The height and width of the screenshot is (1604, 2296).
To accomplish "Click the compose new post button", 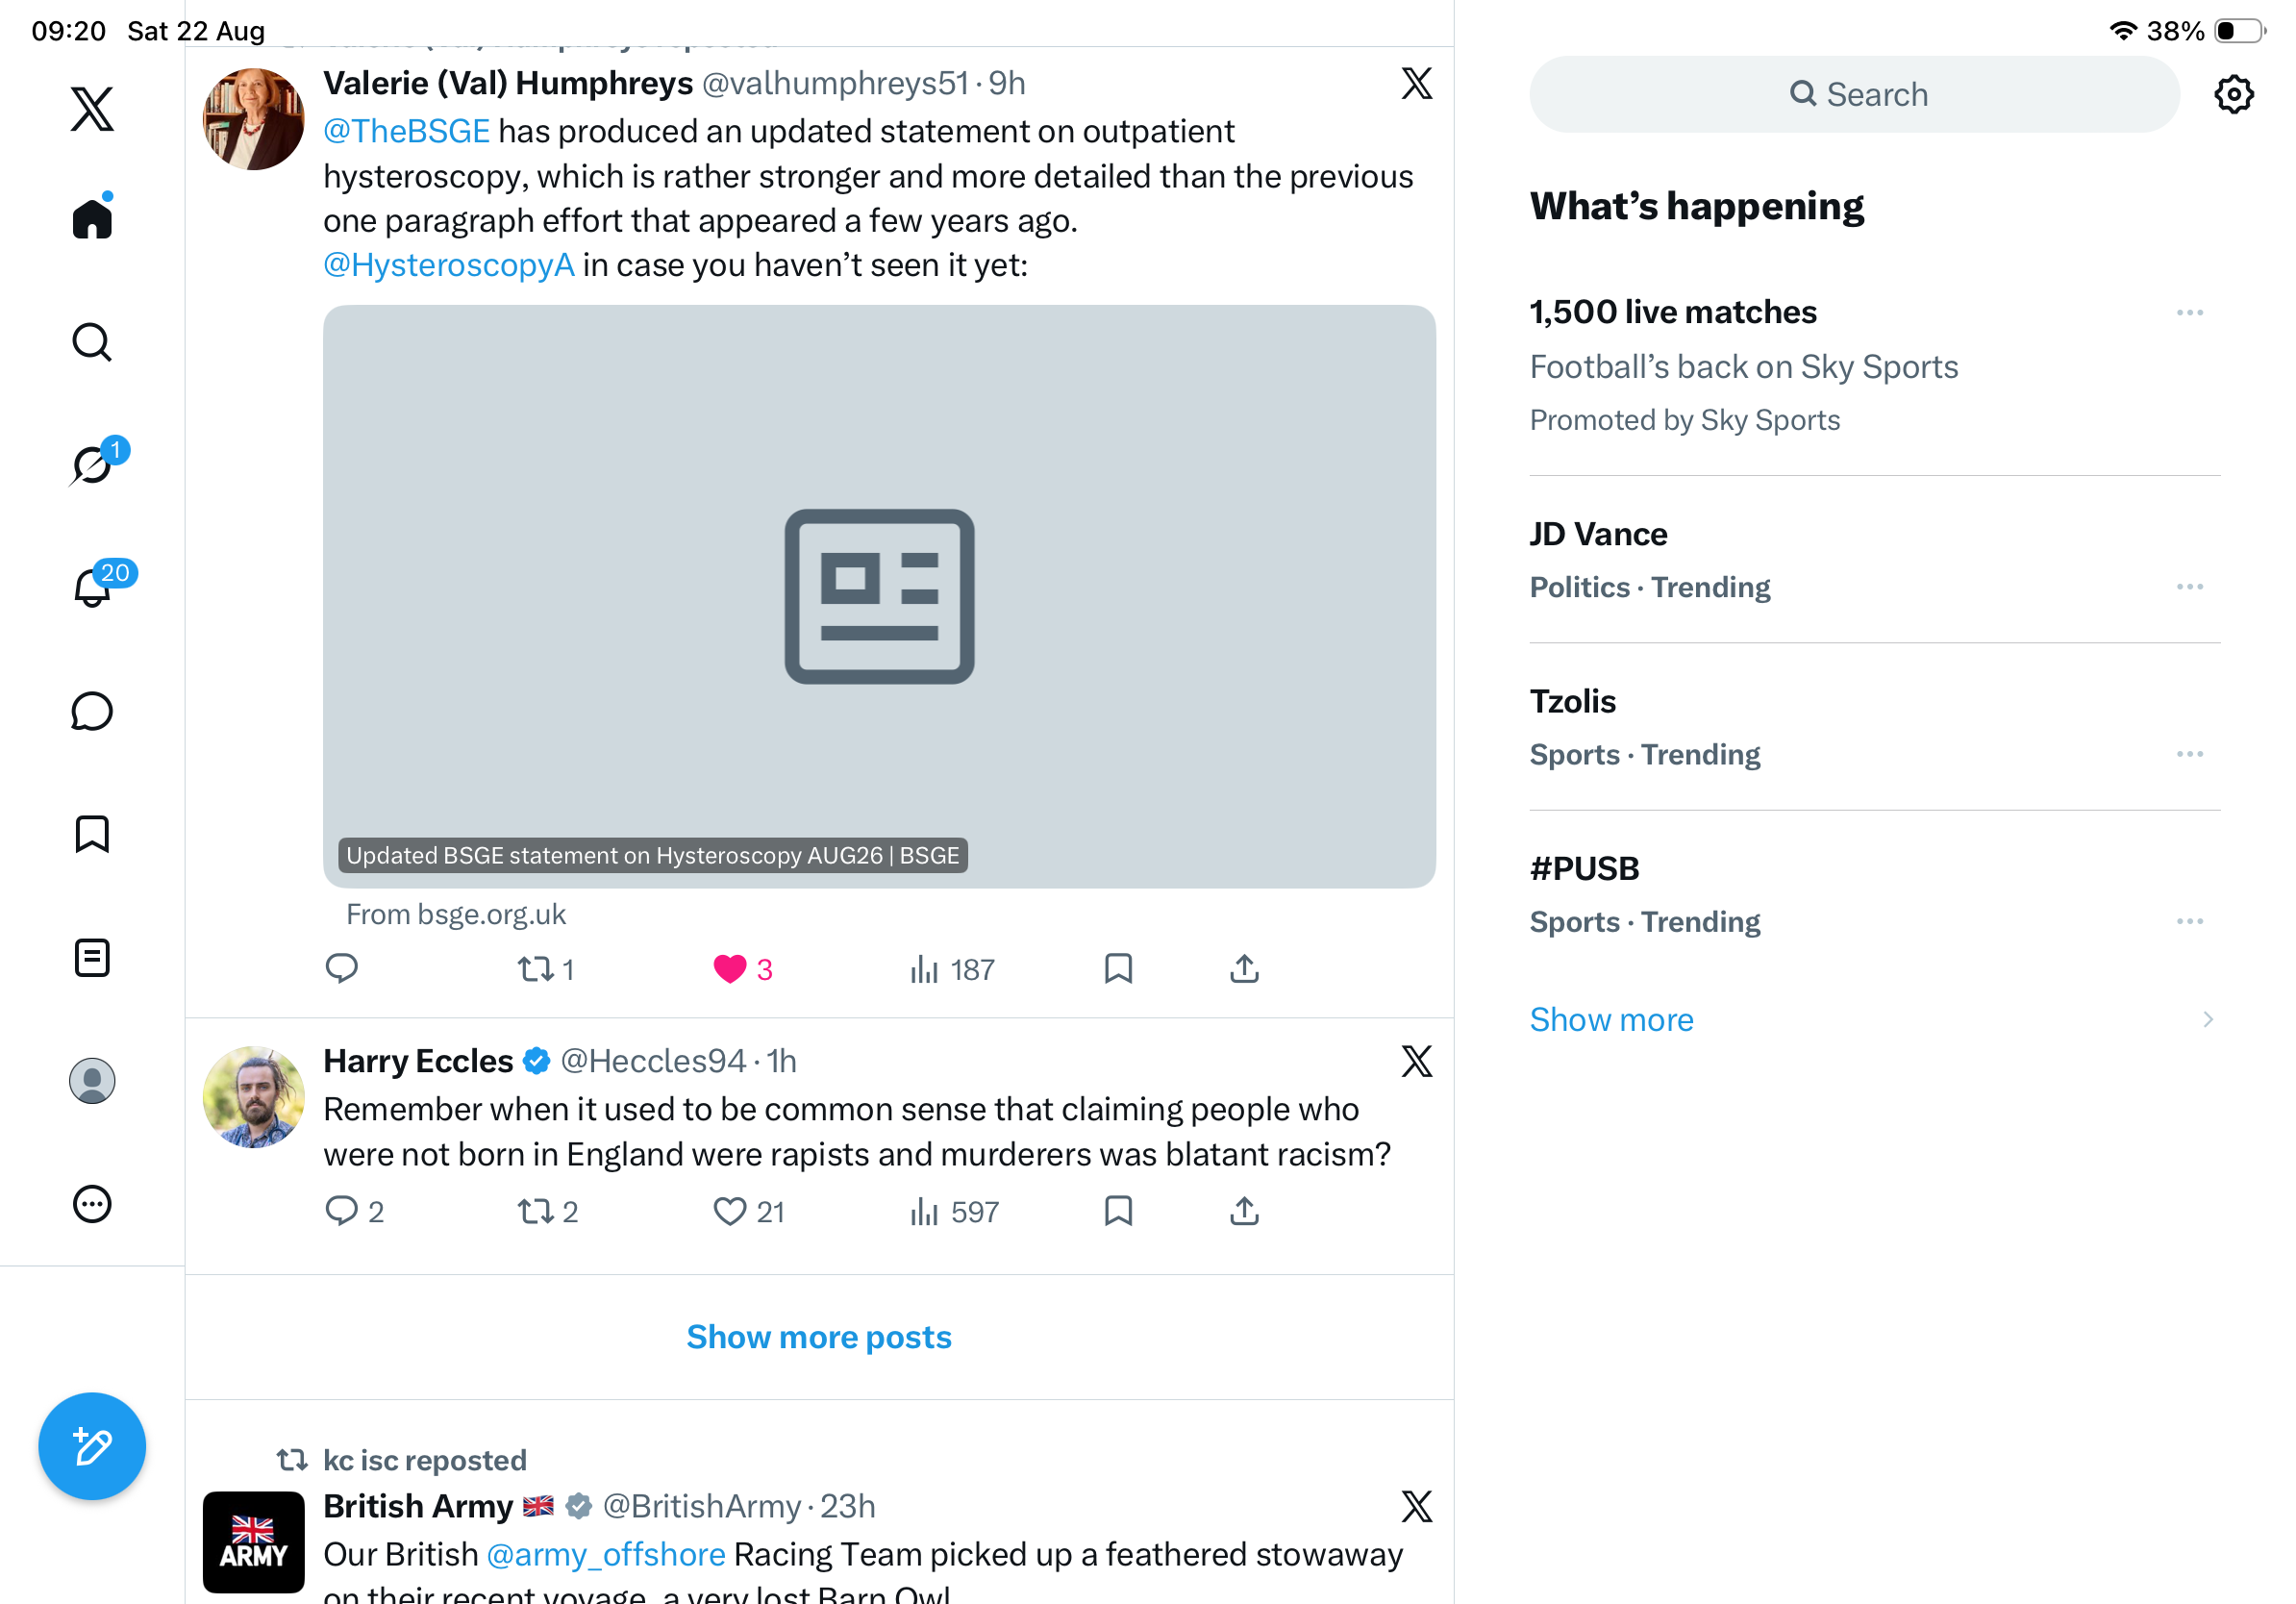I will coord(92,1447).
